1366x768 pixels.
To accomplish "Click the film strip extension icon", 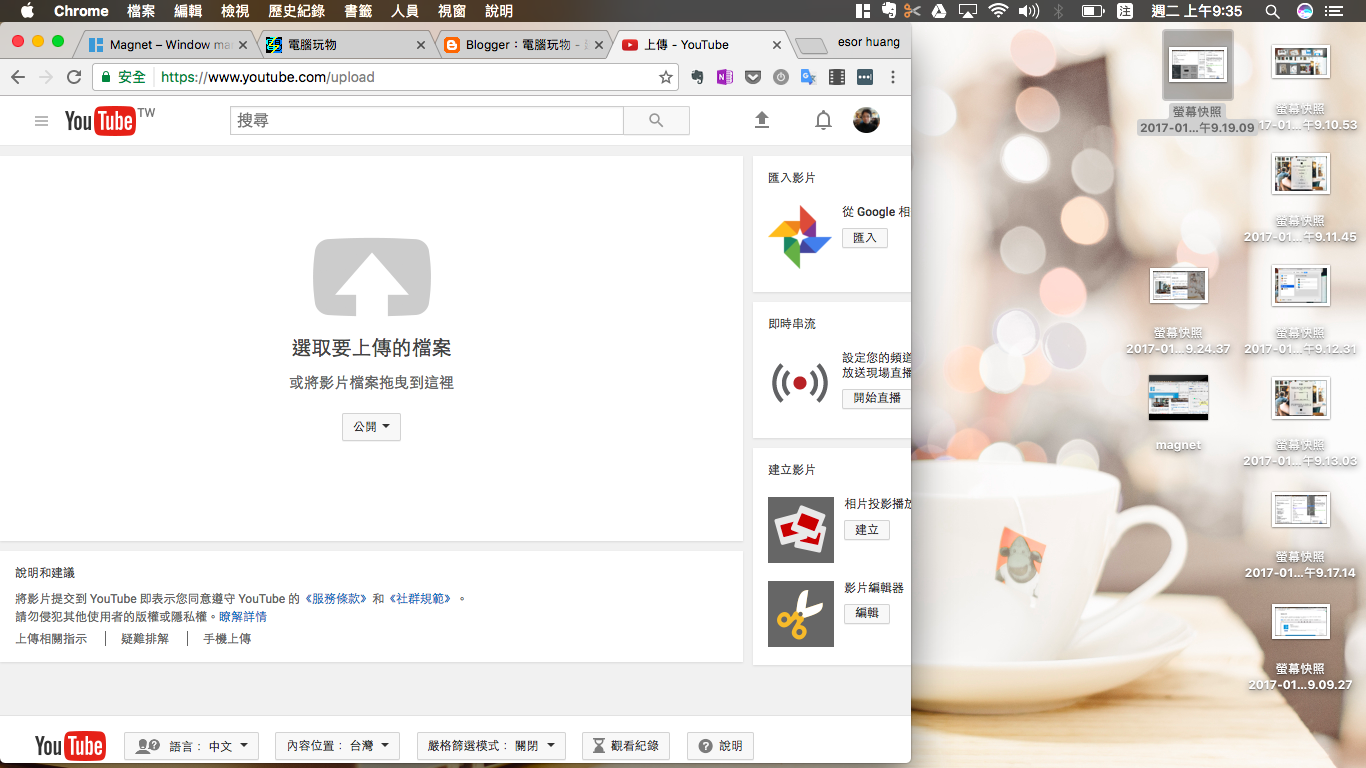I will click(x=837, y=77).
